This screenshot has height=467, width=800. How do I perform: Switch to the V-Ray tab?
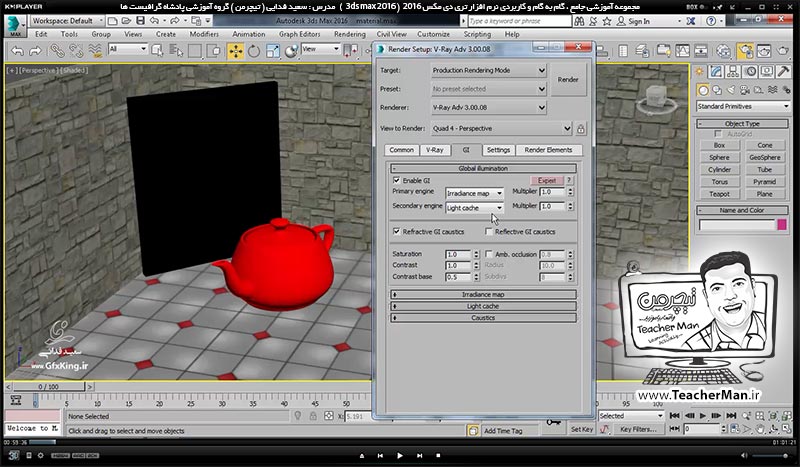pos(435,150)
